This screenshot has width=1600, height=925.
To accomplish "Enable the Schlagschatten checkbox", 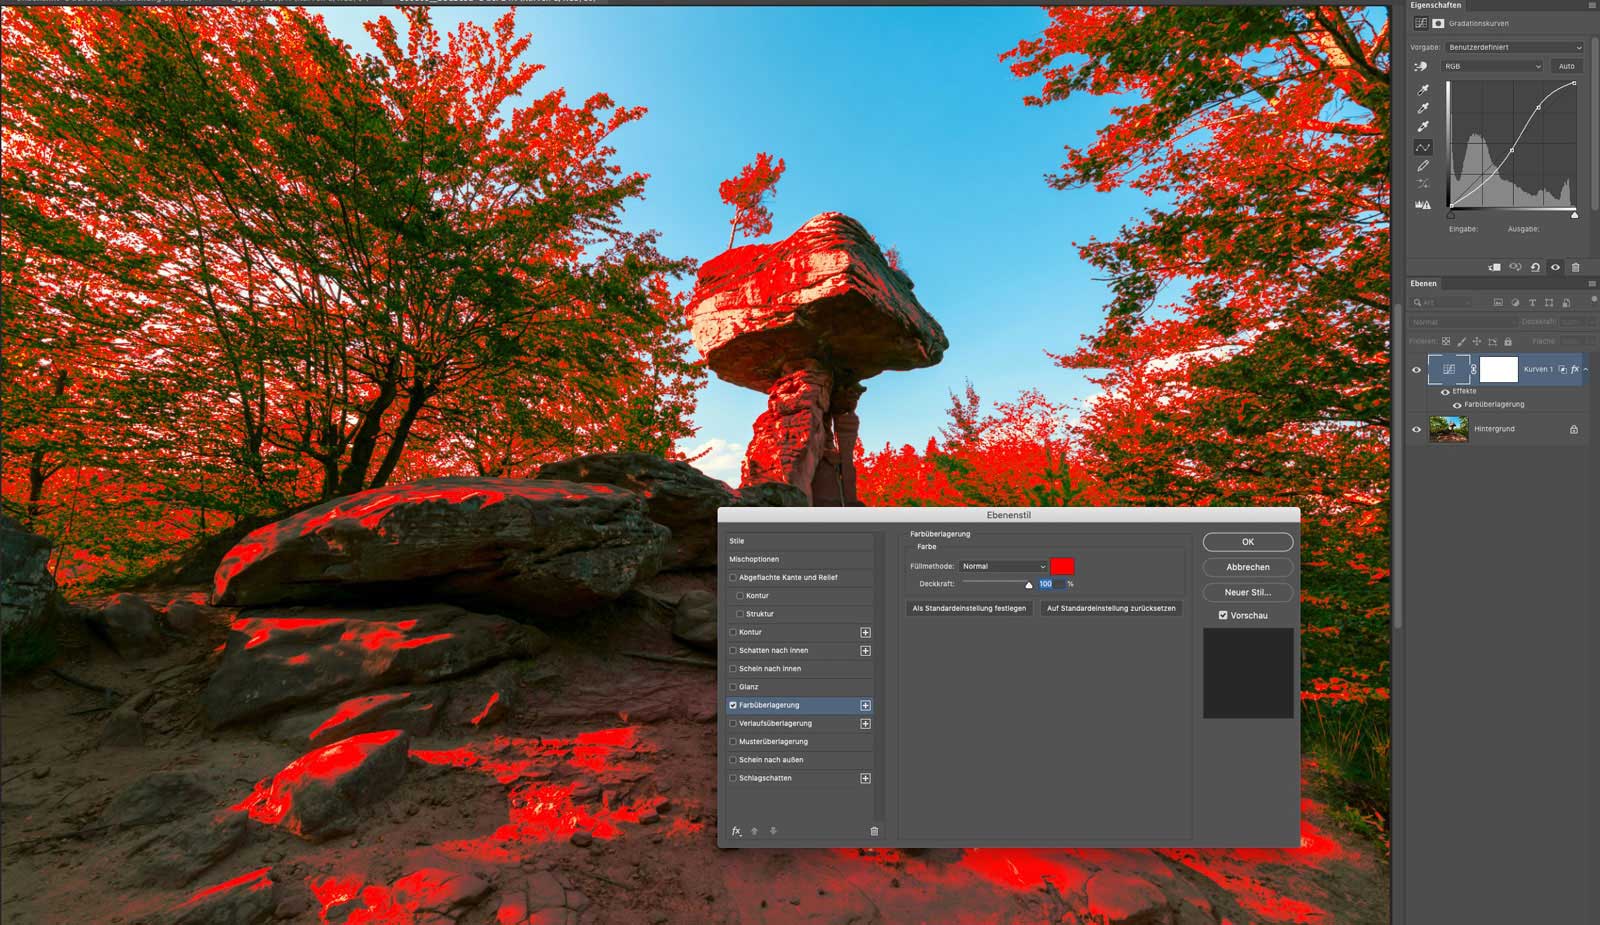I will [733, 778].
